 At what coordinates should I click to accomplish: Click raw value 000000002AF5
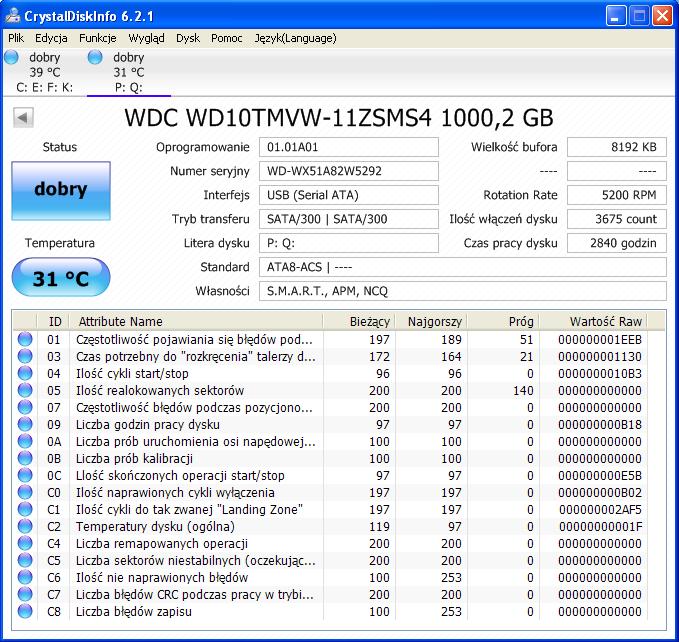click(x=600, y=510)
